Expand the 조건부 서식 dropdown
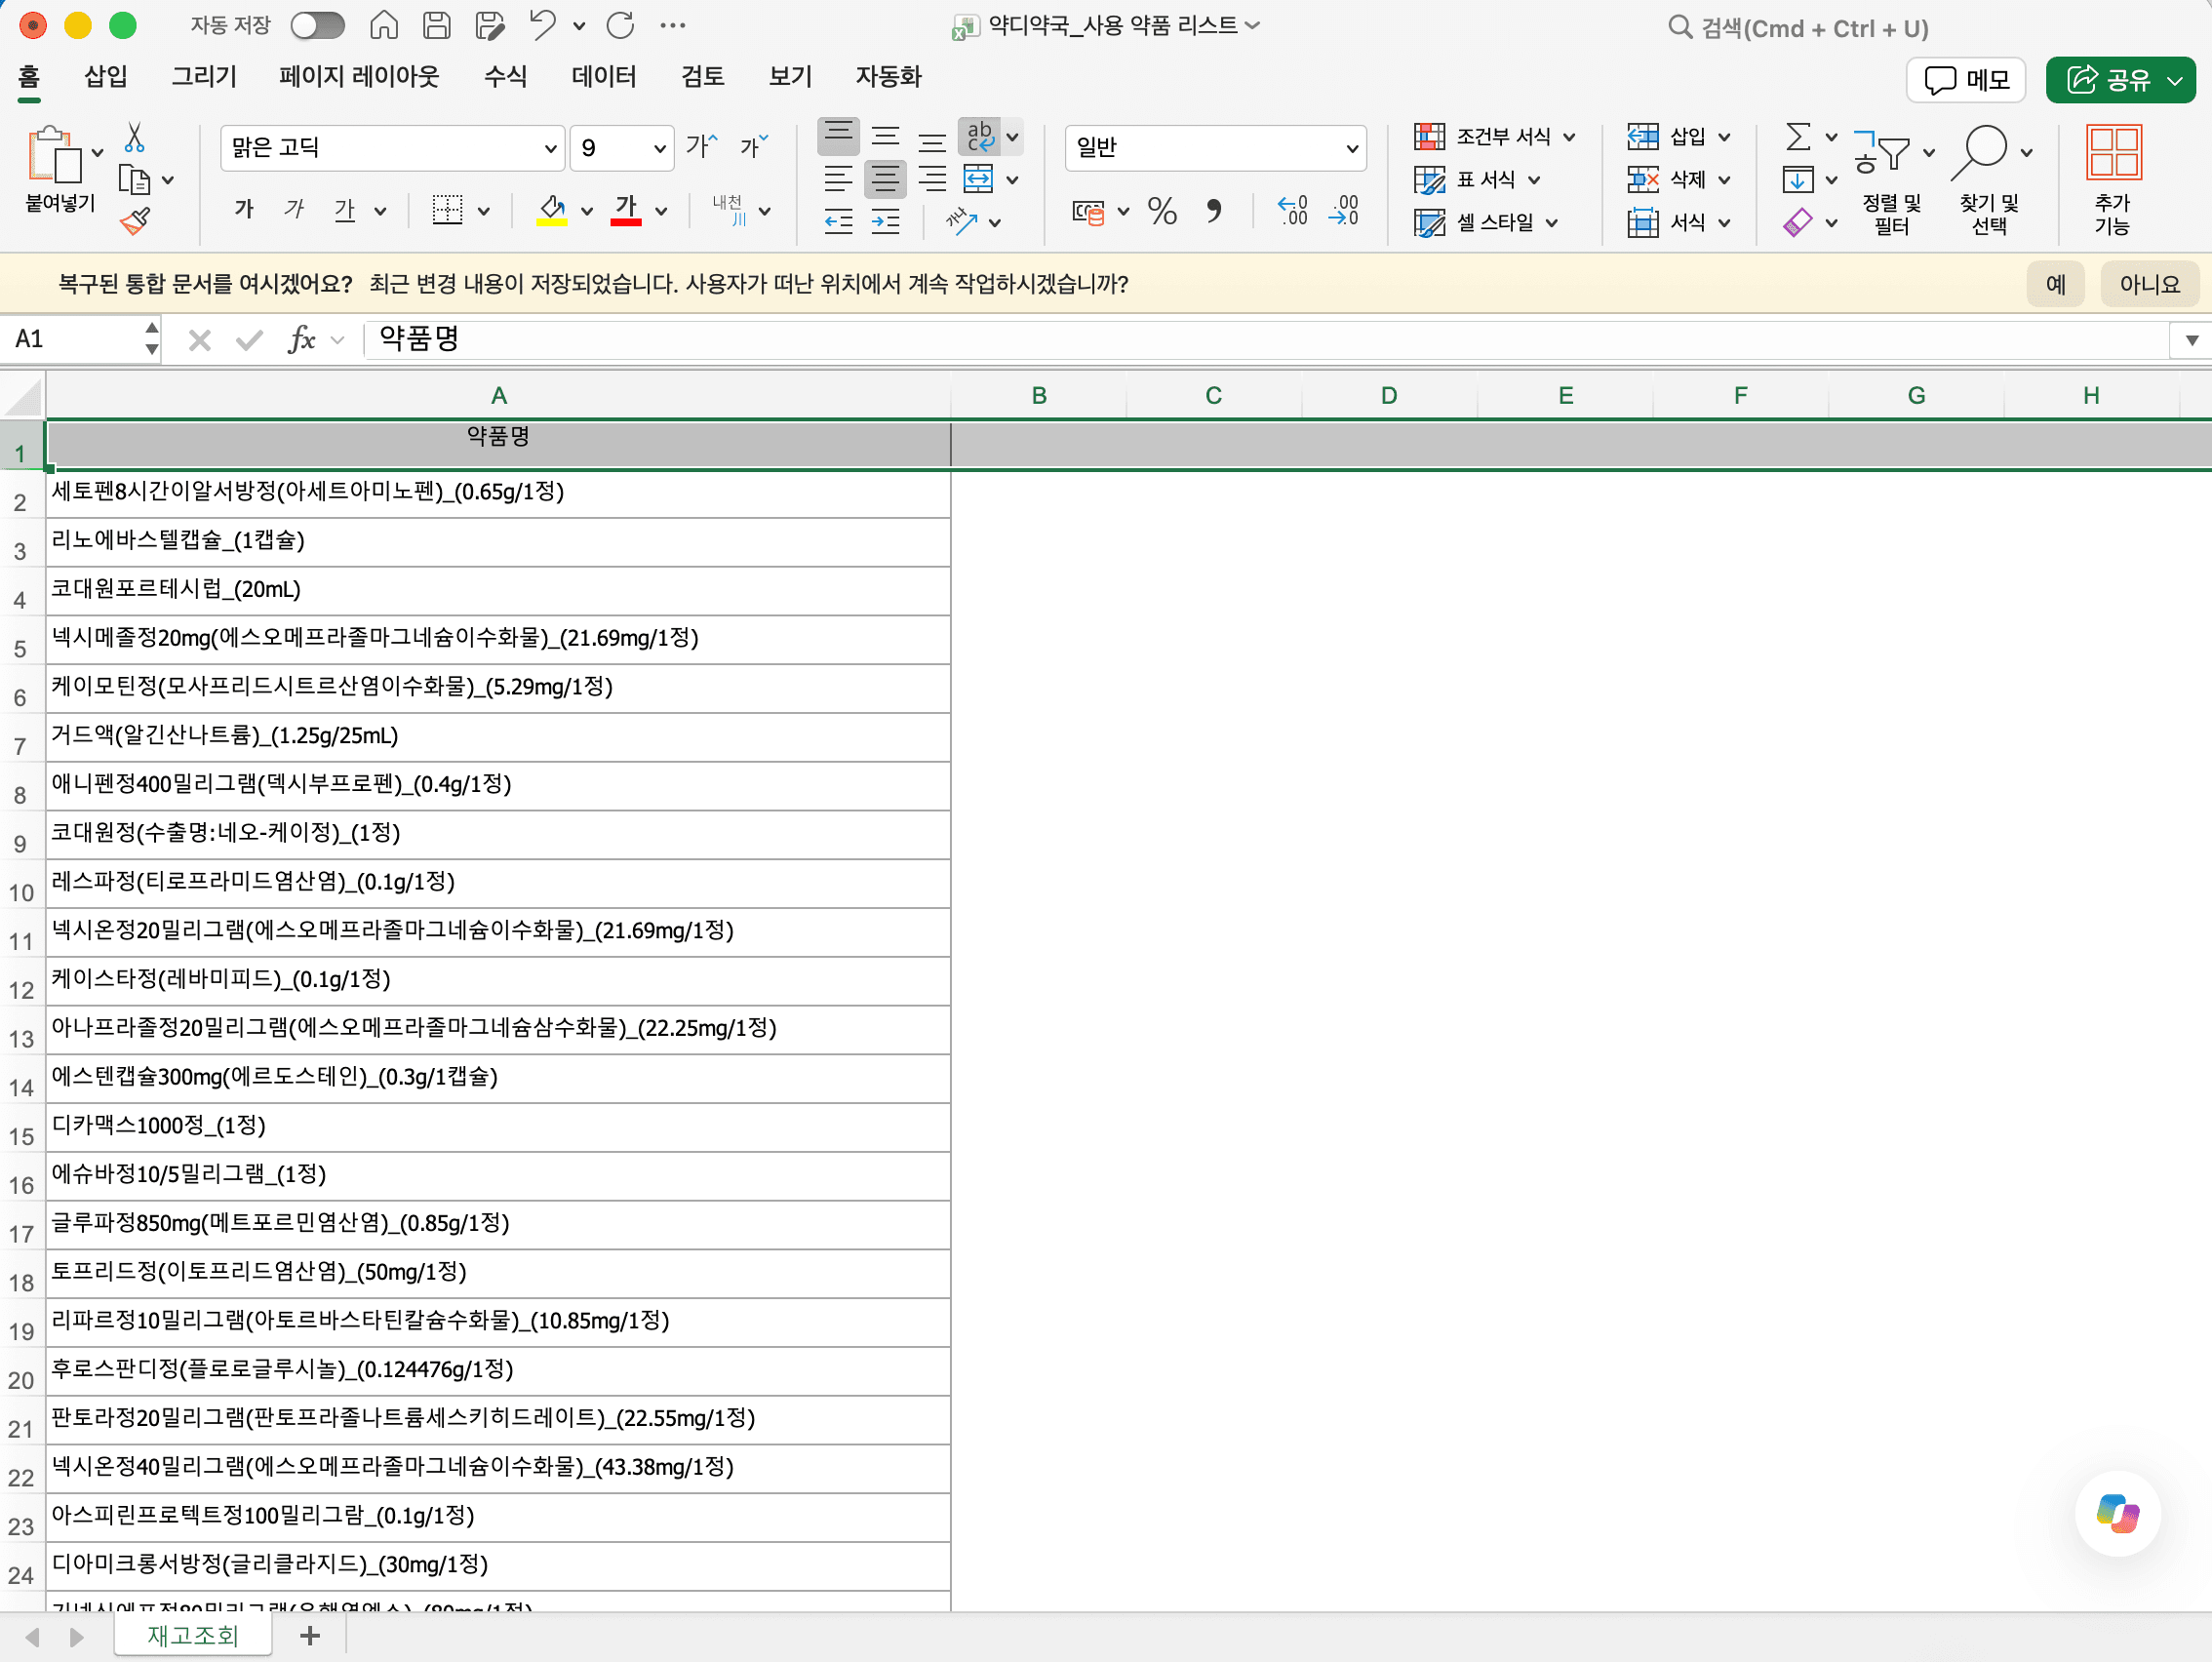2212x1662 pixels. coord(1569,137)
